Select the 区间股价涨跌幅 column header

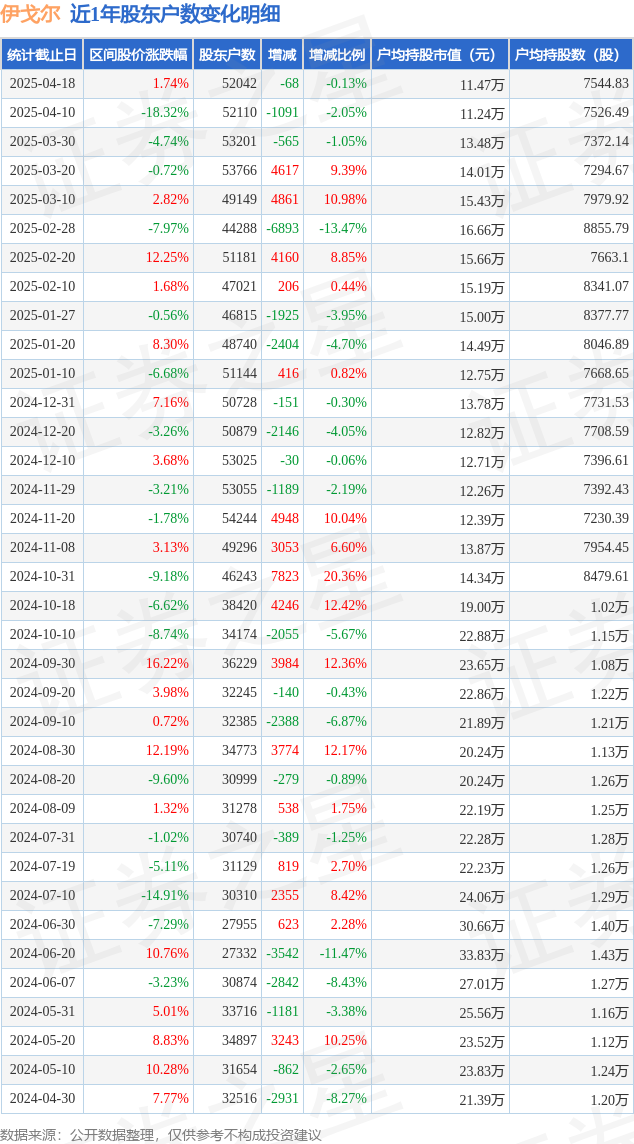click(138, 54)
